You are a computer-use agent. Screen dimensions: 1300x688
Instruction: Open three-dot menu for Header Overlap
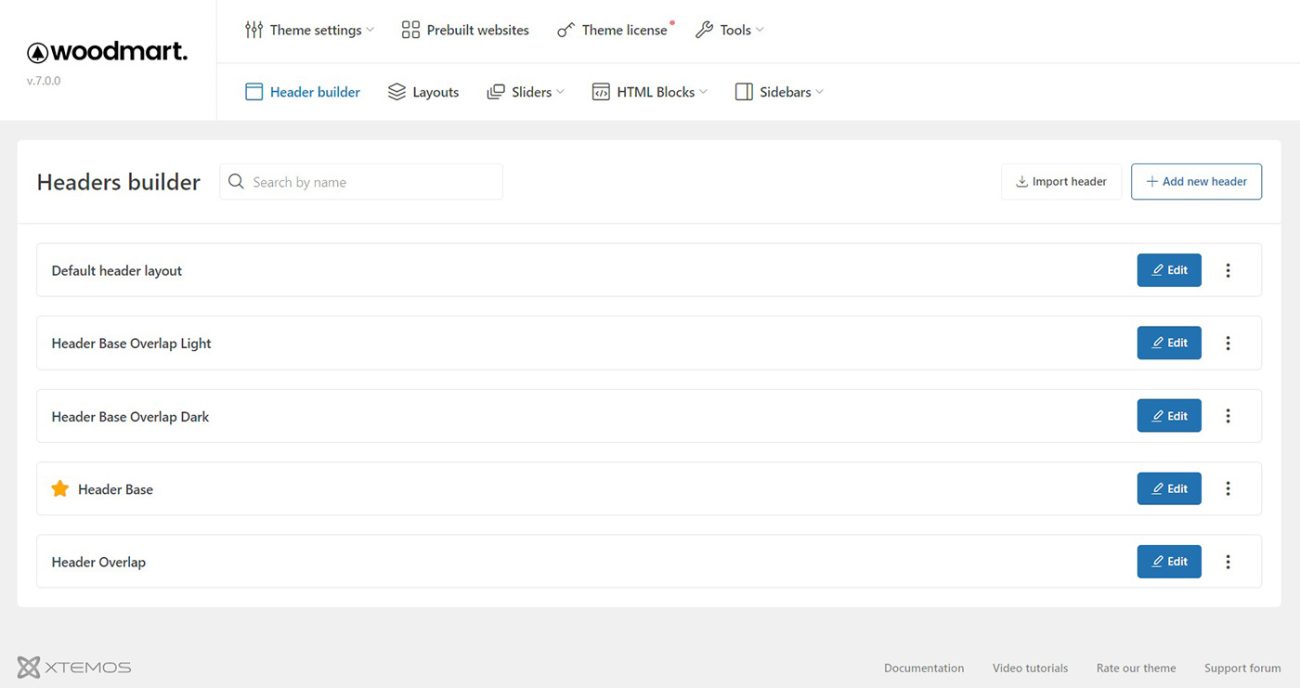1228,562
